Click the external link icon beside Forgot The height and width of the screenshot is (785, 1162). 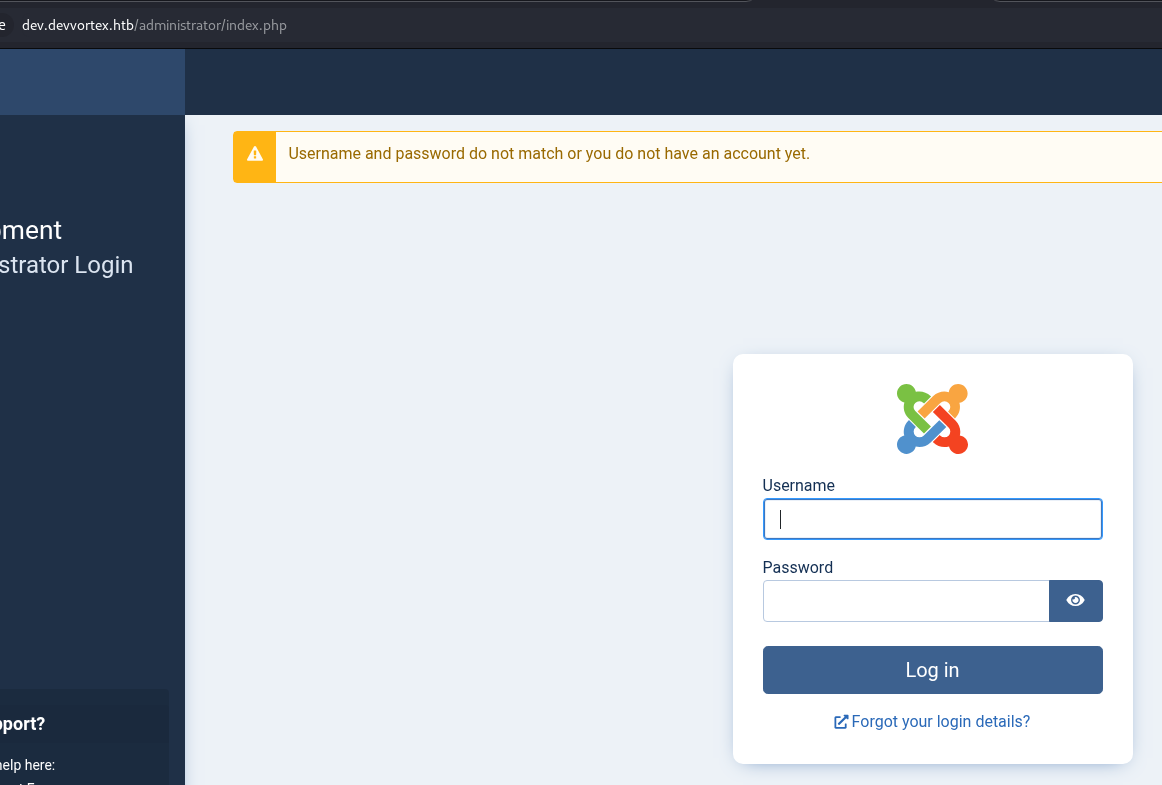pyautogui.click(x=841, y=722)
